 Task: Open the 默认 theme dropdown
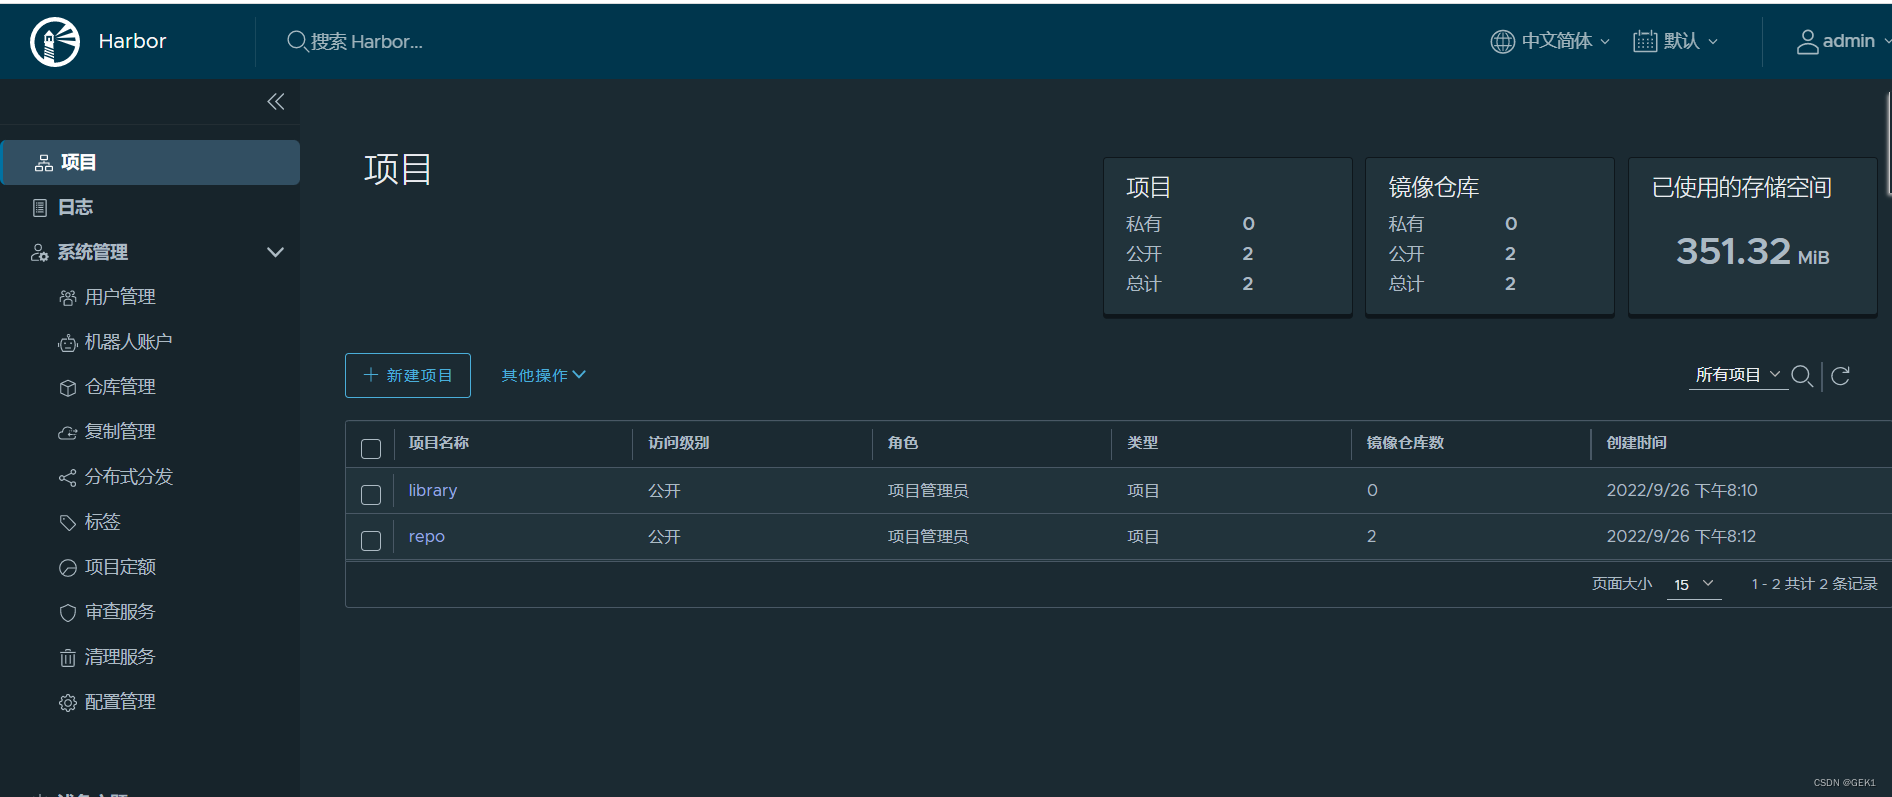coord(1676,41)
